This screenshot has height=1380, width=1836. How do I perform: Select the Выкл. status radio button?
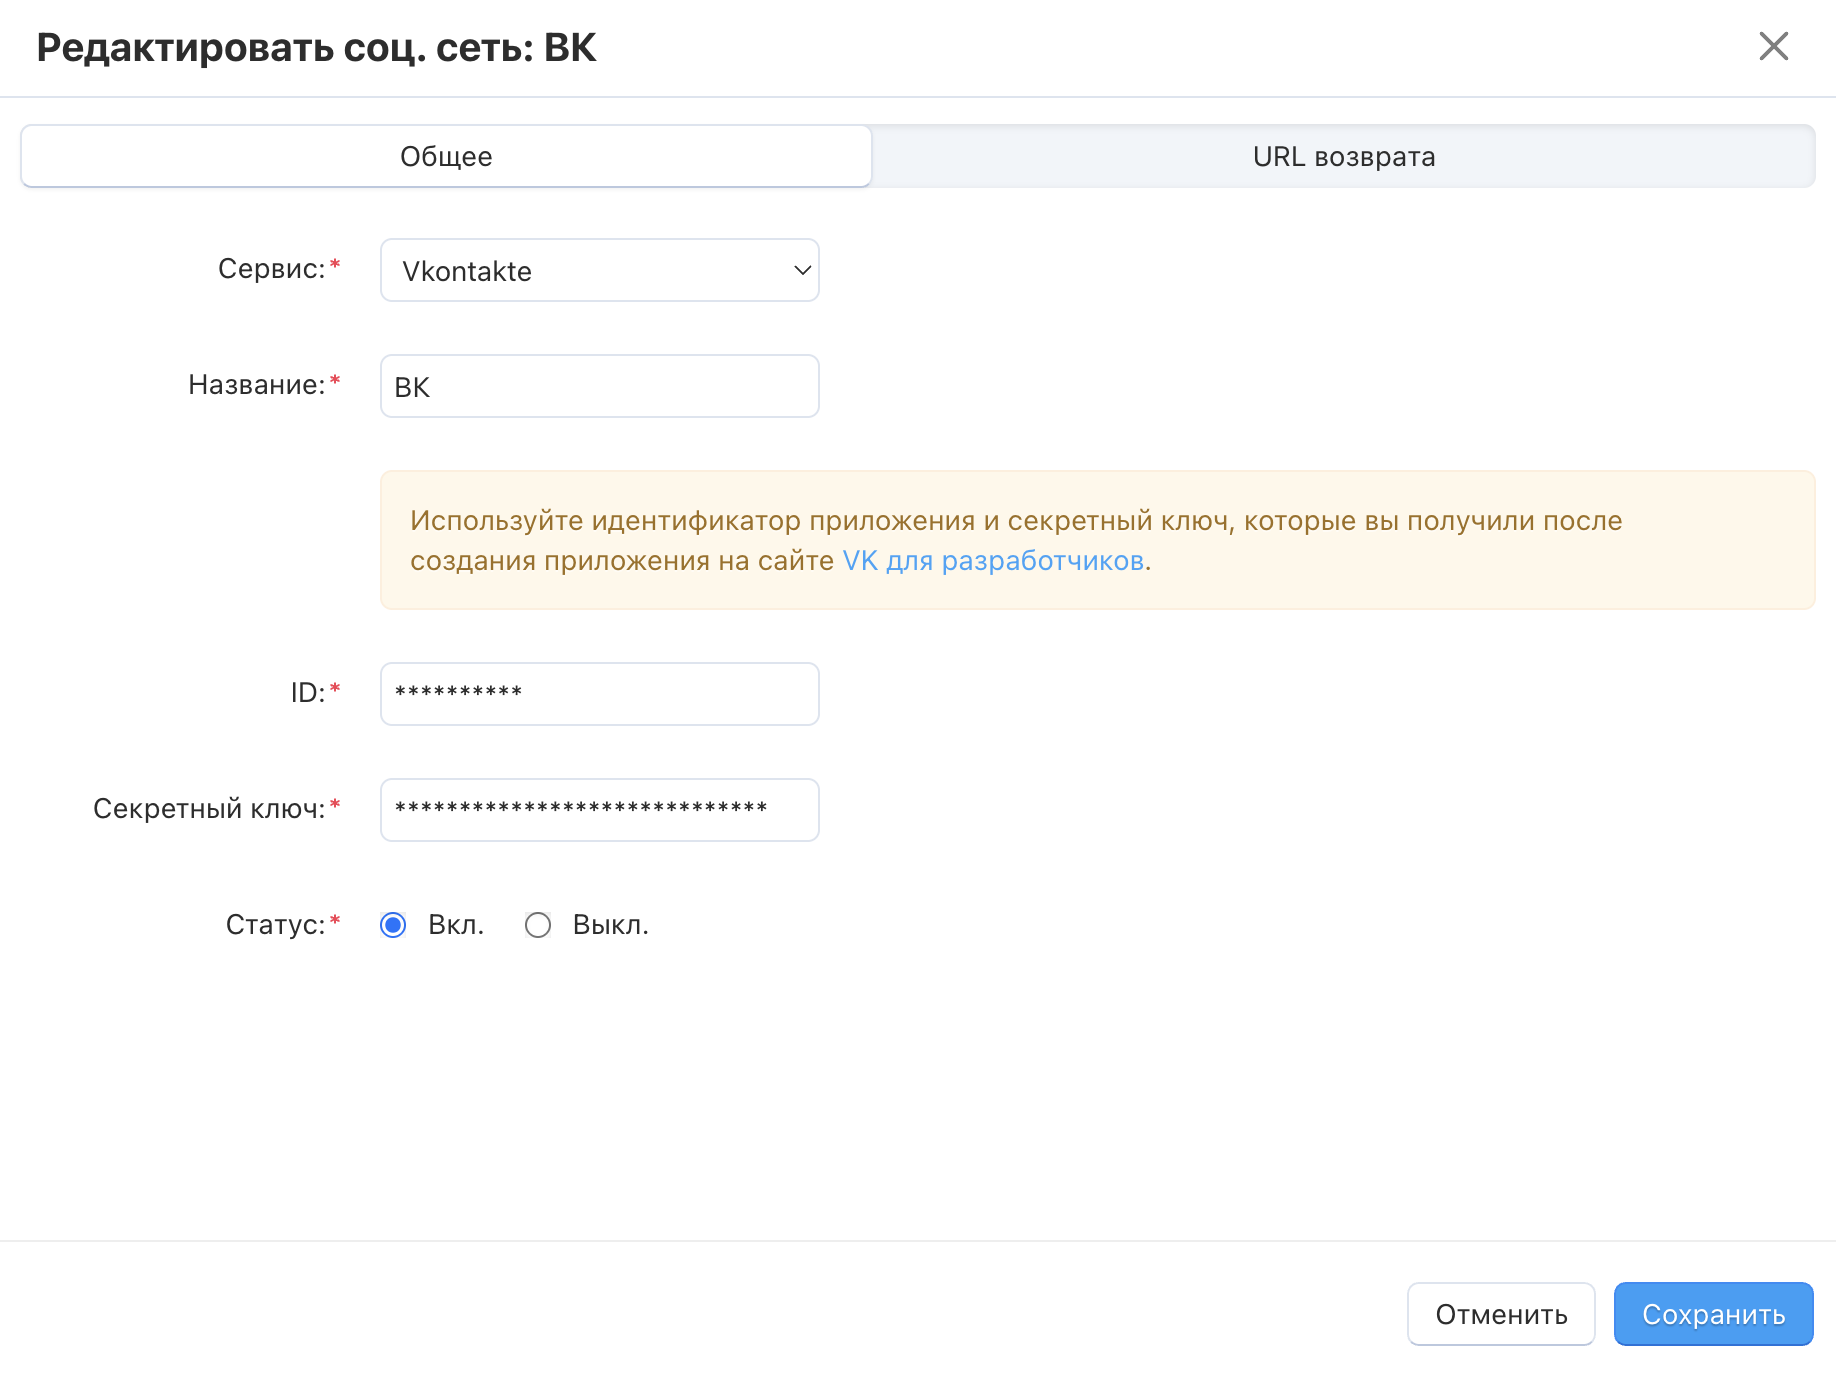(538, 925)
